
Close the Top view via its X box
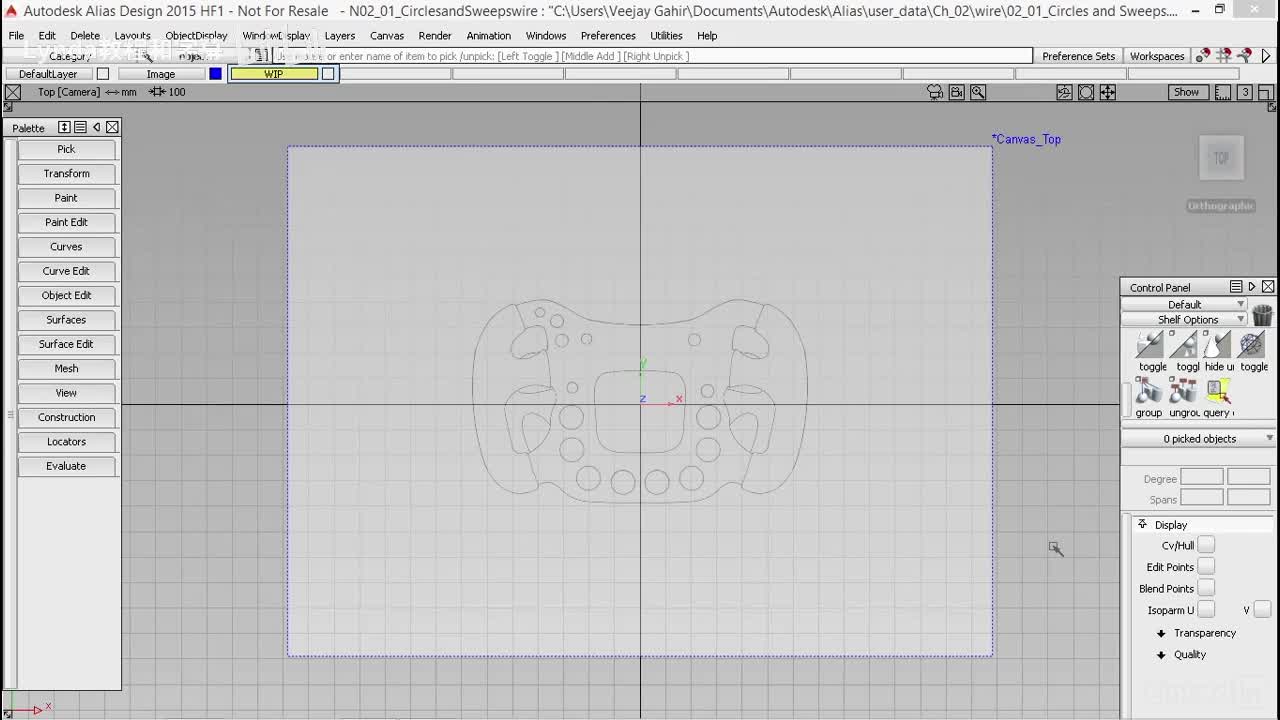12,92
